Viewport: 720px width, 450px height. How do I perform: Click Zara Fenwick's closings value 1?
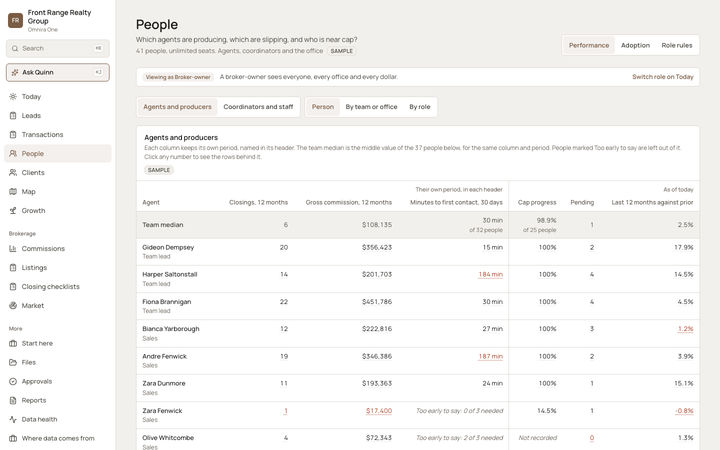coord(286,411)
